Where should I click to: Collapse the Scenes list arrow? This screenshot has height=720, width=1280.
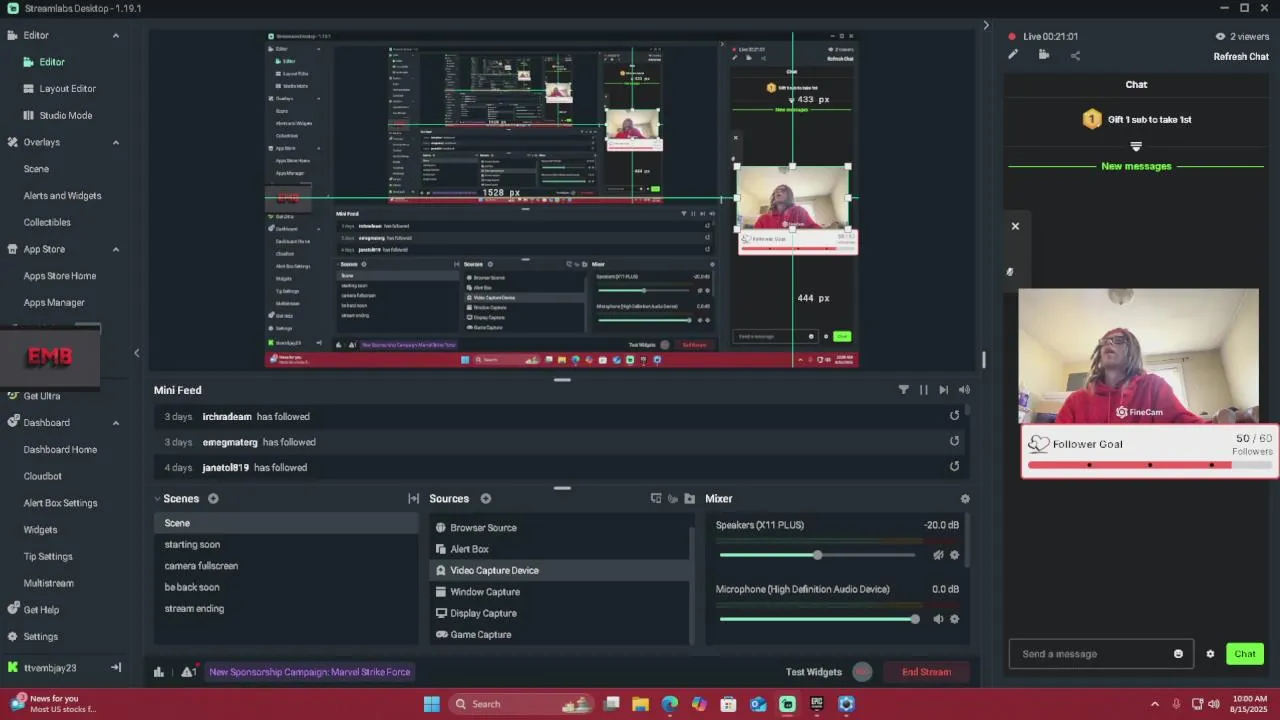pyautogui.click(x=158, y=499)
